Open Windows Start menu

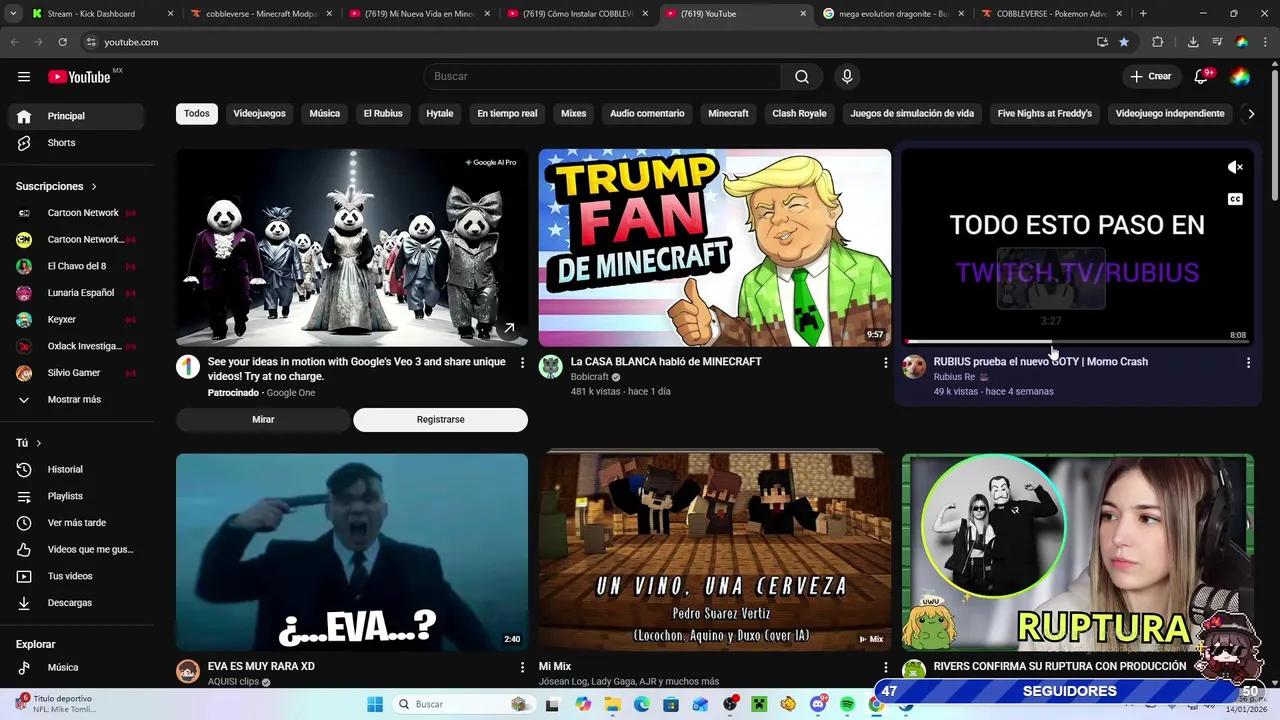tap(375, 704)
